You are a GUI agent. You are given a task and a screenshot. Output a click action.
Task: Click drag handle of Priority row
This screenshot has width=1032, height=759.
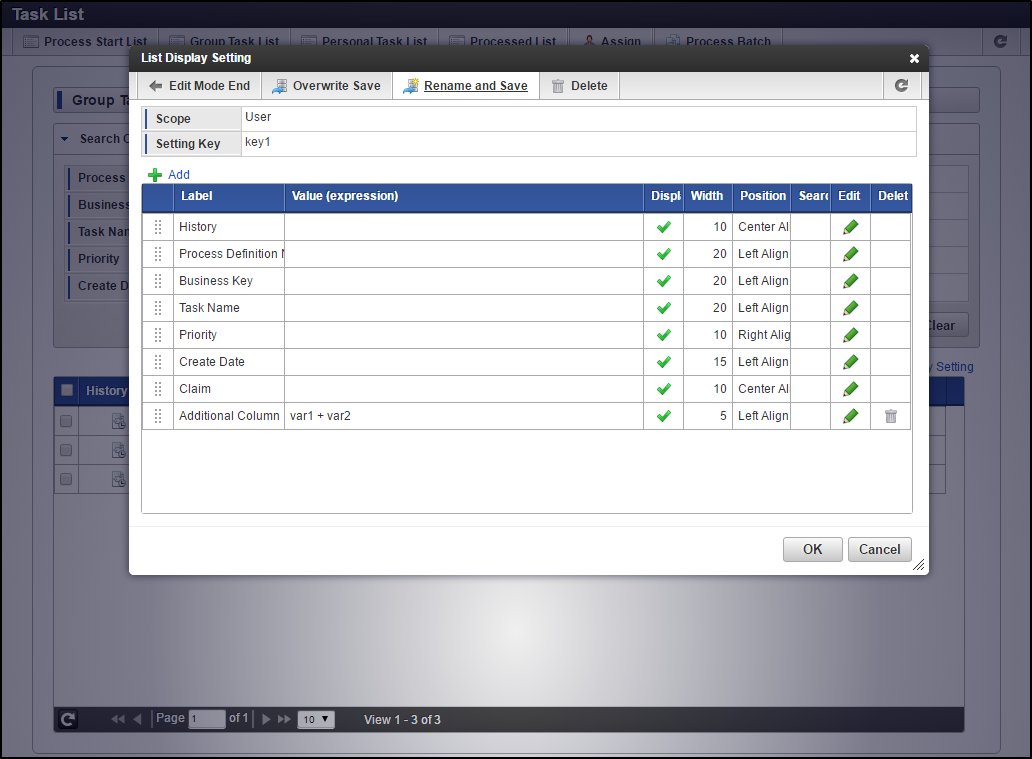tap(158, 335)
